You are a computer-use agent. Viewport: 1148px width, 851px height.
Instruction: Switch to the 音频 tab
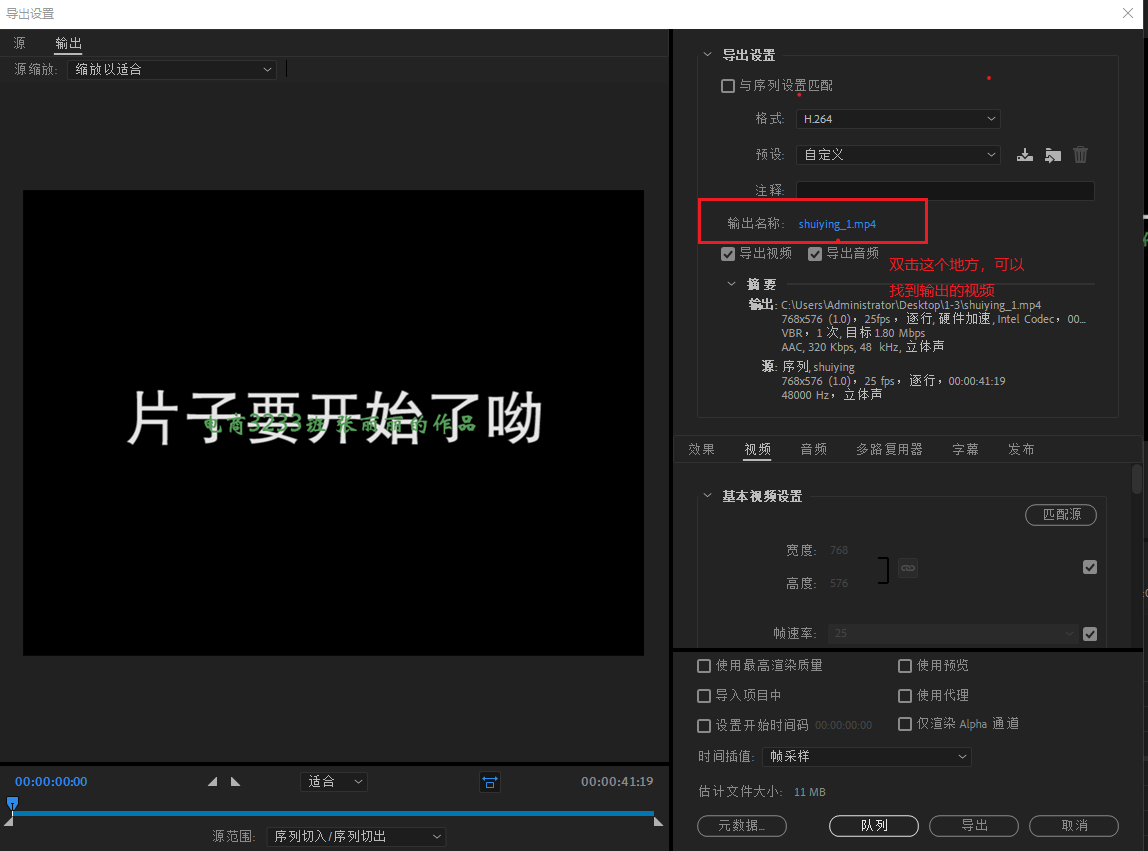[x=813, y=450]
